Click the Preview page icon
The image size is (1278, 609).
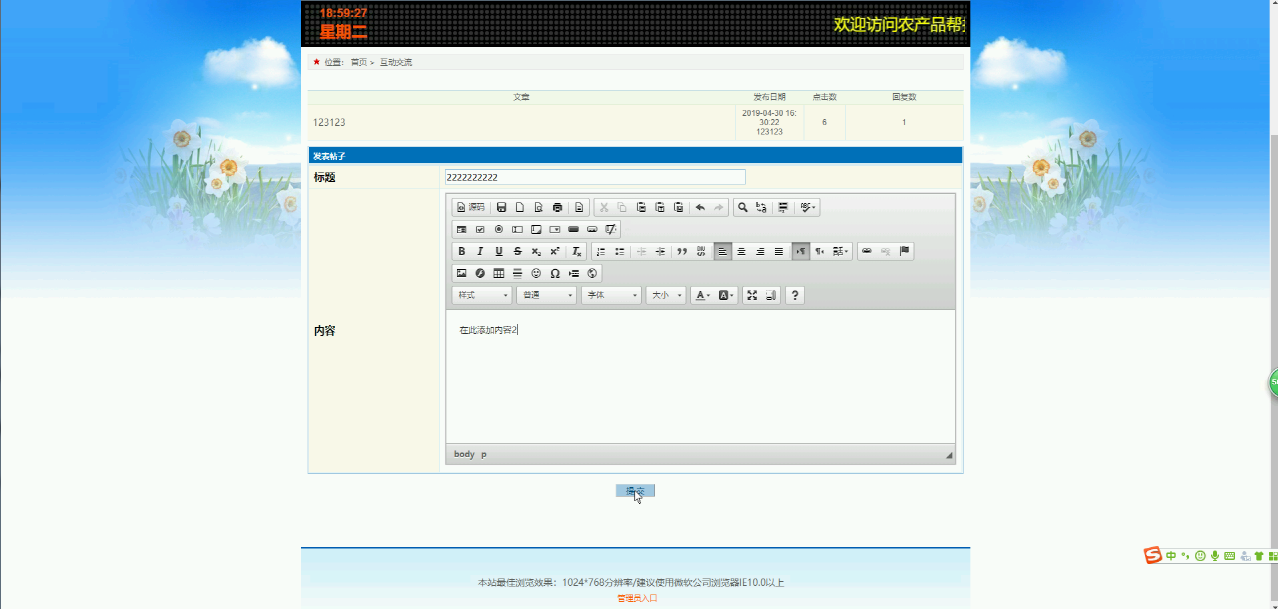pos(539,207)
